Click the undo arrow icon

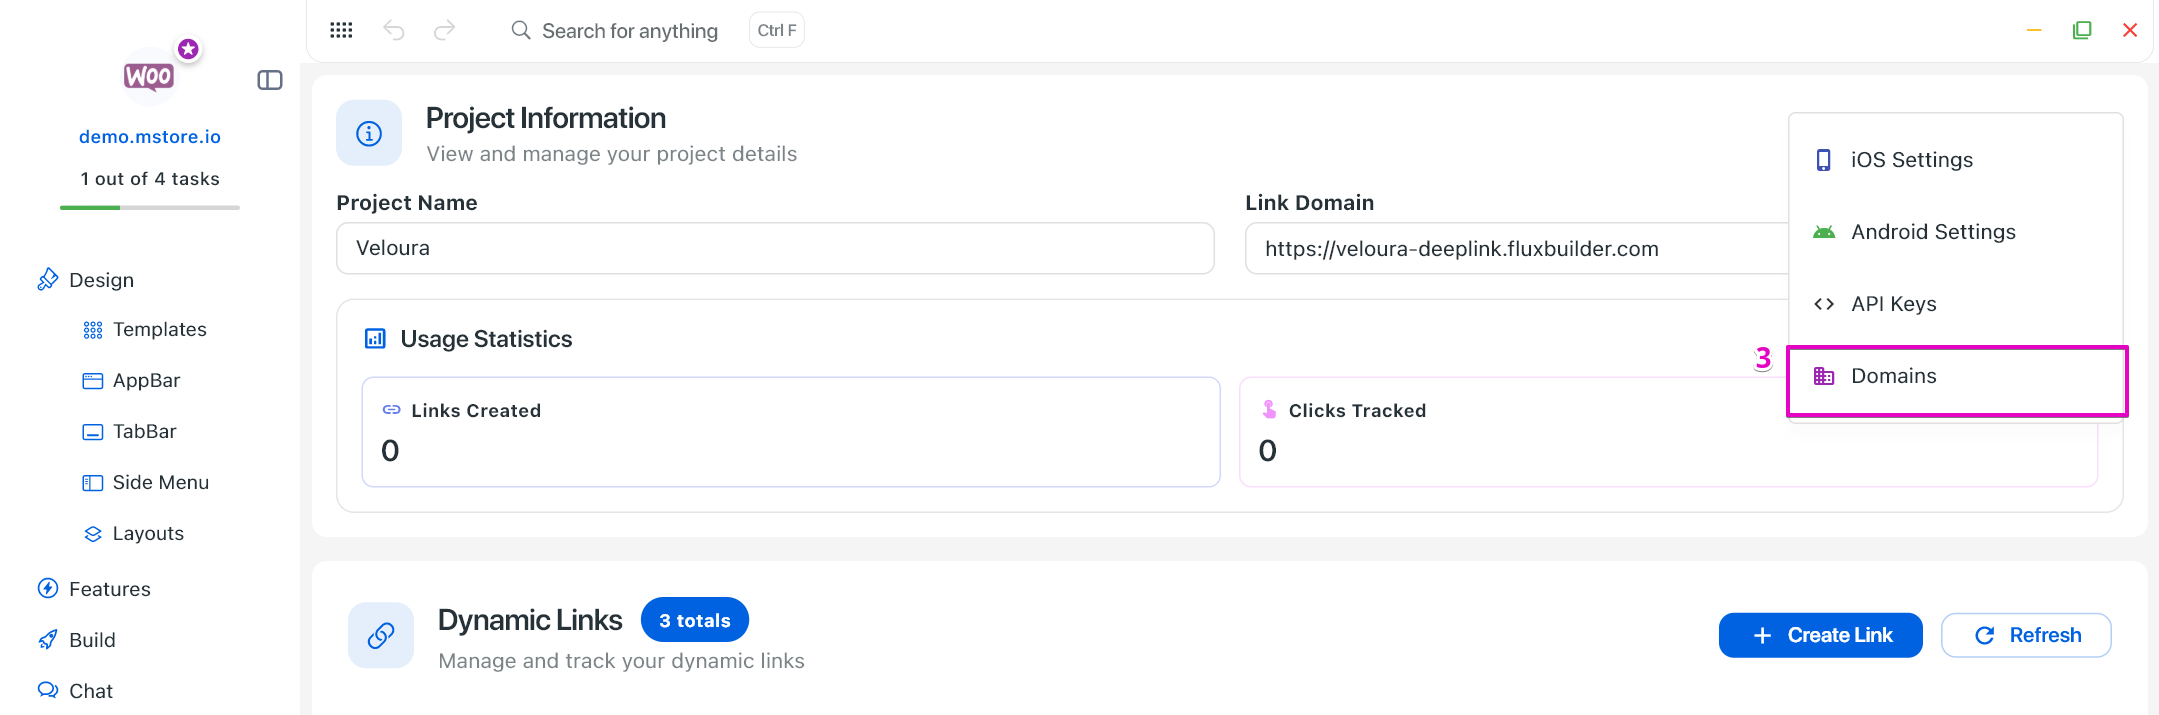point(394,30)
